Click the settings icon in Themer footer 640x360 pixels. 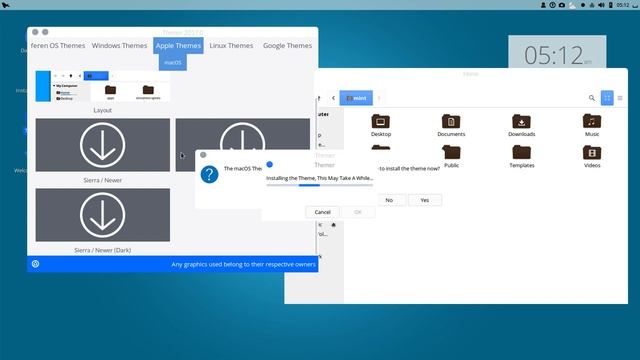click(x=36, y=264)
